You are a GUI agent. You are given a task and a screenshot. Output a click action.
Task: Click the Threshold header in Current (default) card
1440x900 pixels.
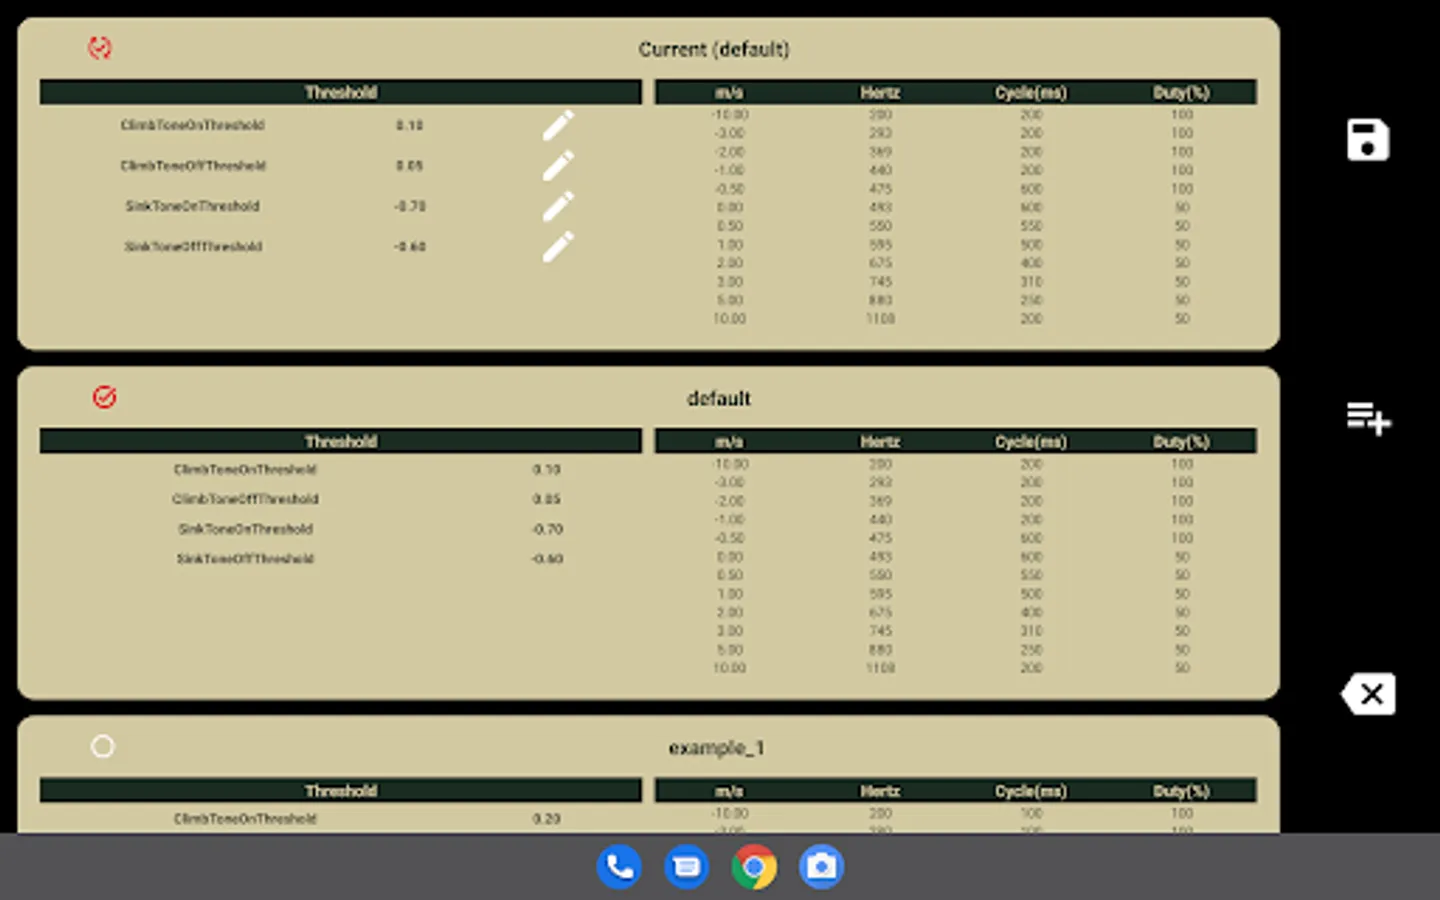pos(341,92)
